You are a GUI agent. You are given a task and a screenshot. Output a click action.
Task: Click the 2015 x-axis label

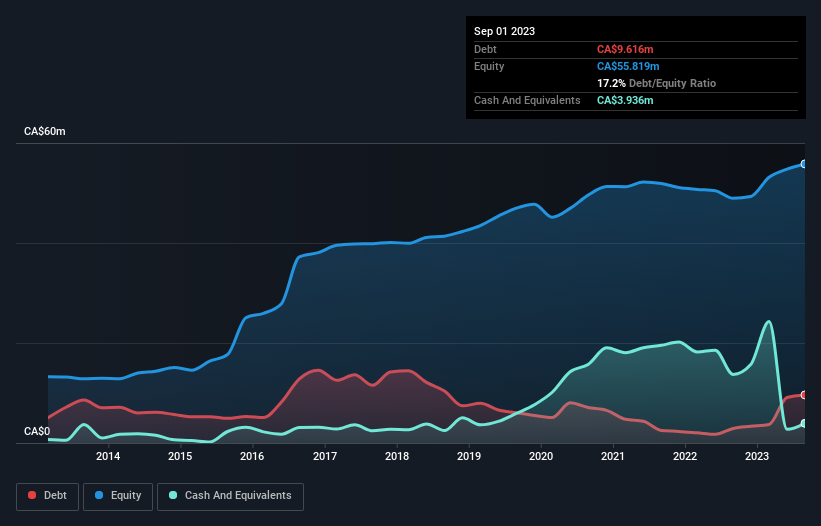[x=180, y=456]
